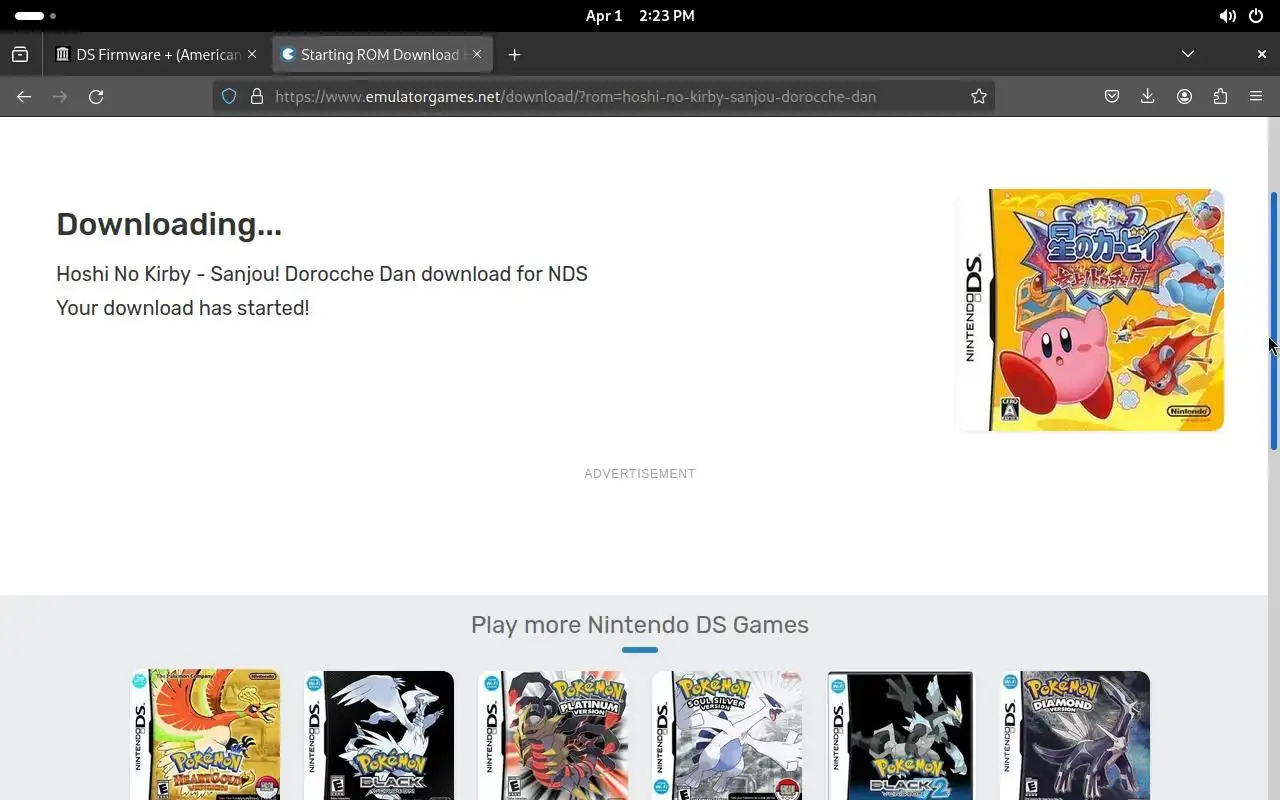Open the system power menu
The height and width of the screenshot is (800, 1280).
coord(1256,16)
